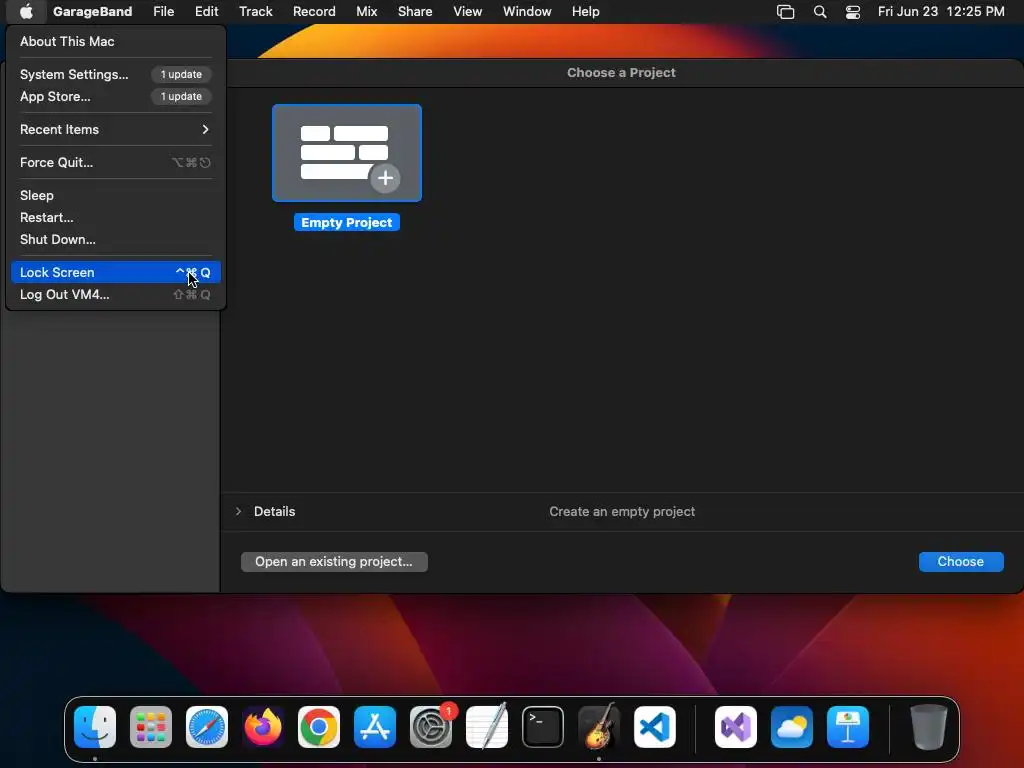Open the Share menu

415,11
